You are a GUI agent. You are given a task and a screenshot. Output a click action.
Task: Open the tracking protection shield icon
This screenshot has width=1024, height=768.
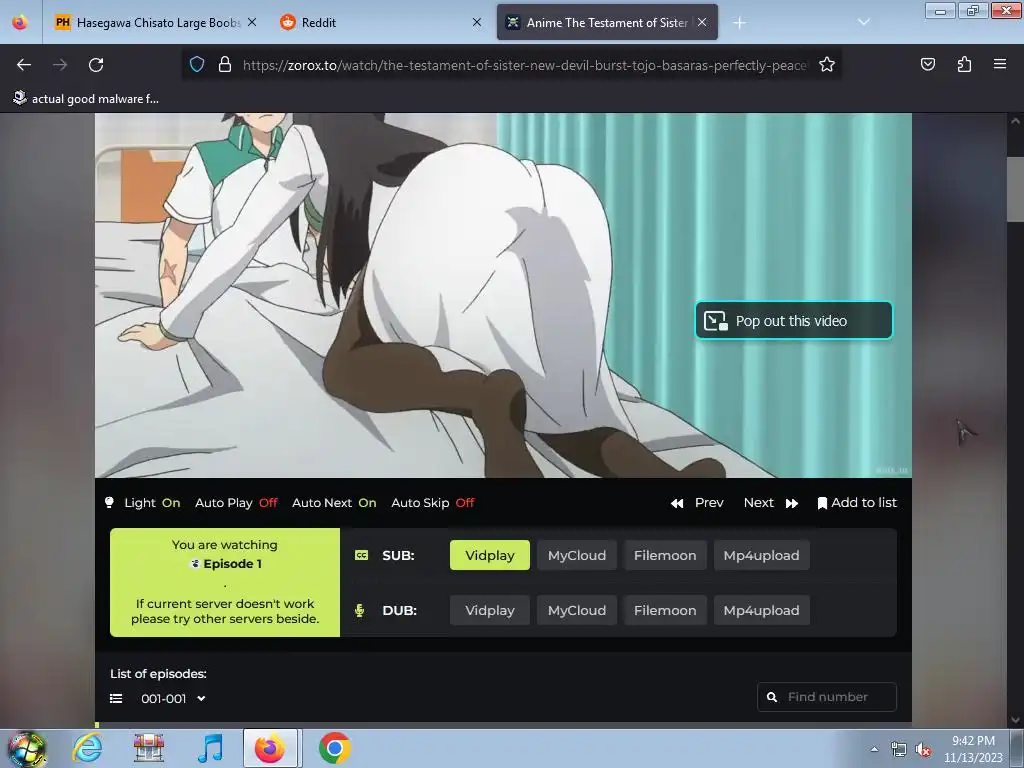(197, 65)
